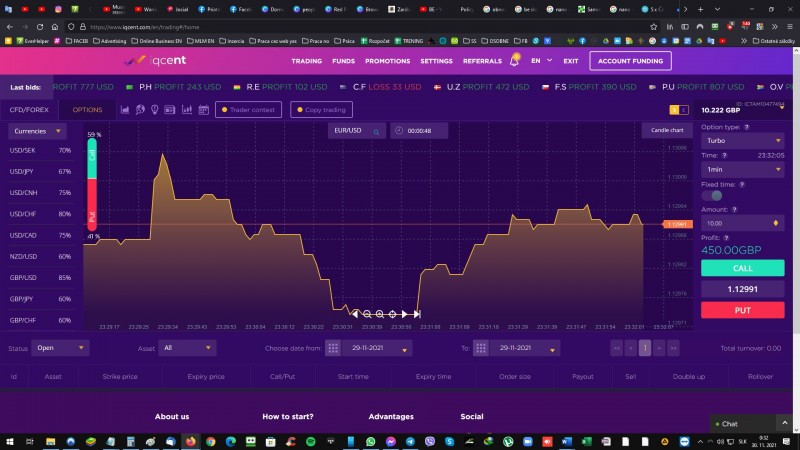Toggle the Fixed time switch

tap(712, 195)
